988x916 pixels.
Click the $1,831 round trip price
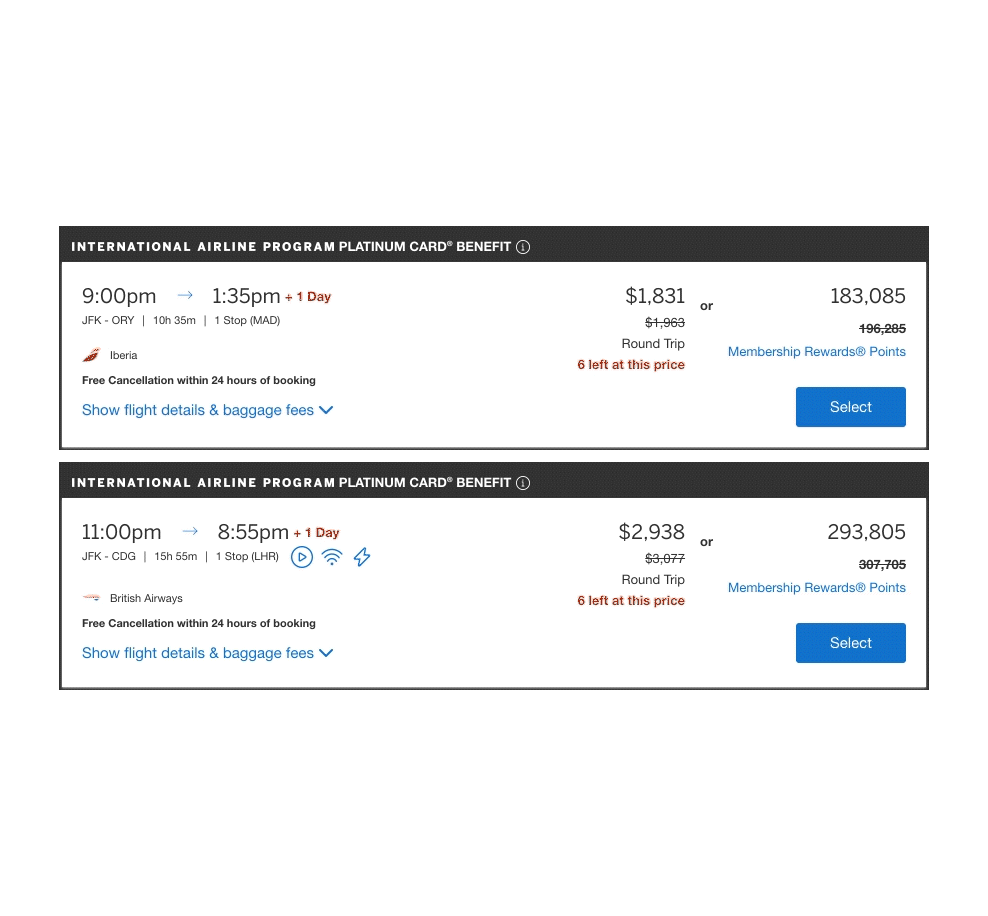coord(655,296)
